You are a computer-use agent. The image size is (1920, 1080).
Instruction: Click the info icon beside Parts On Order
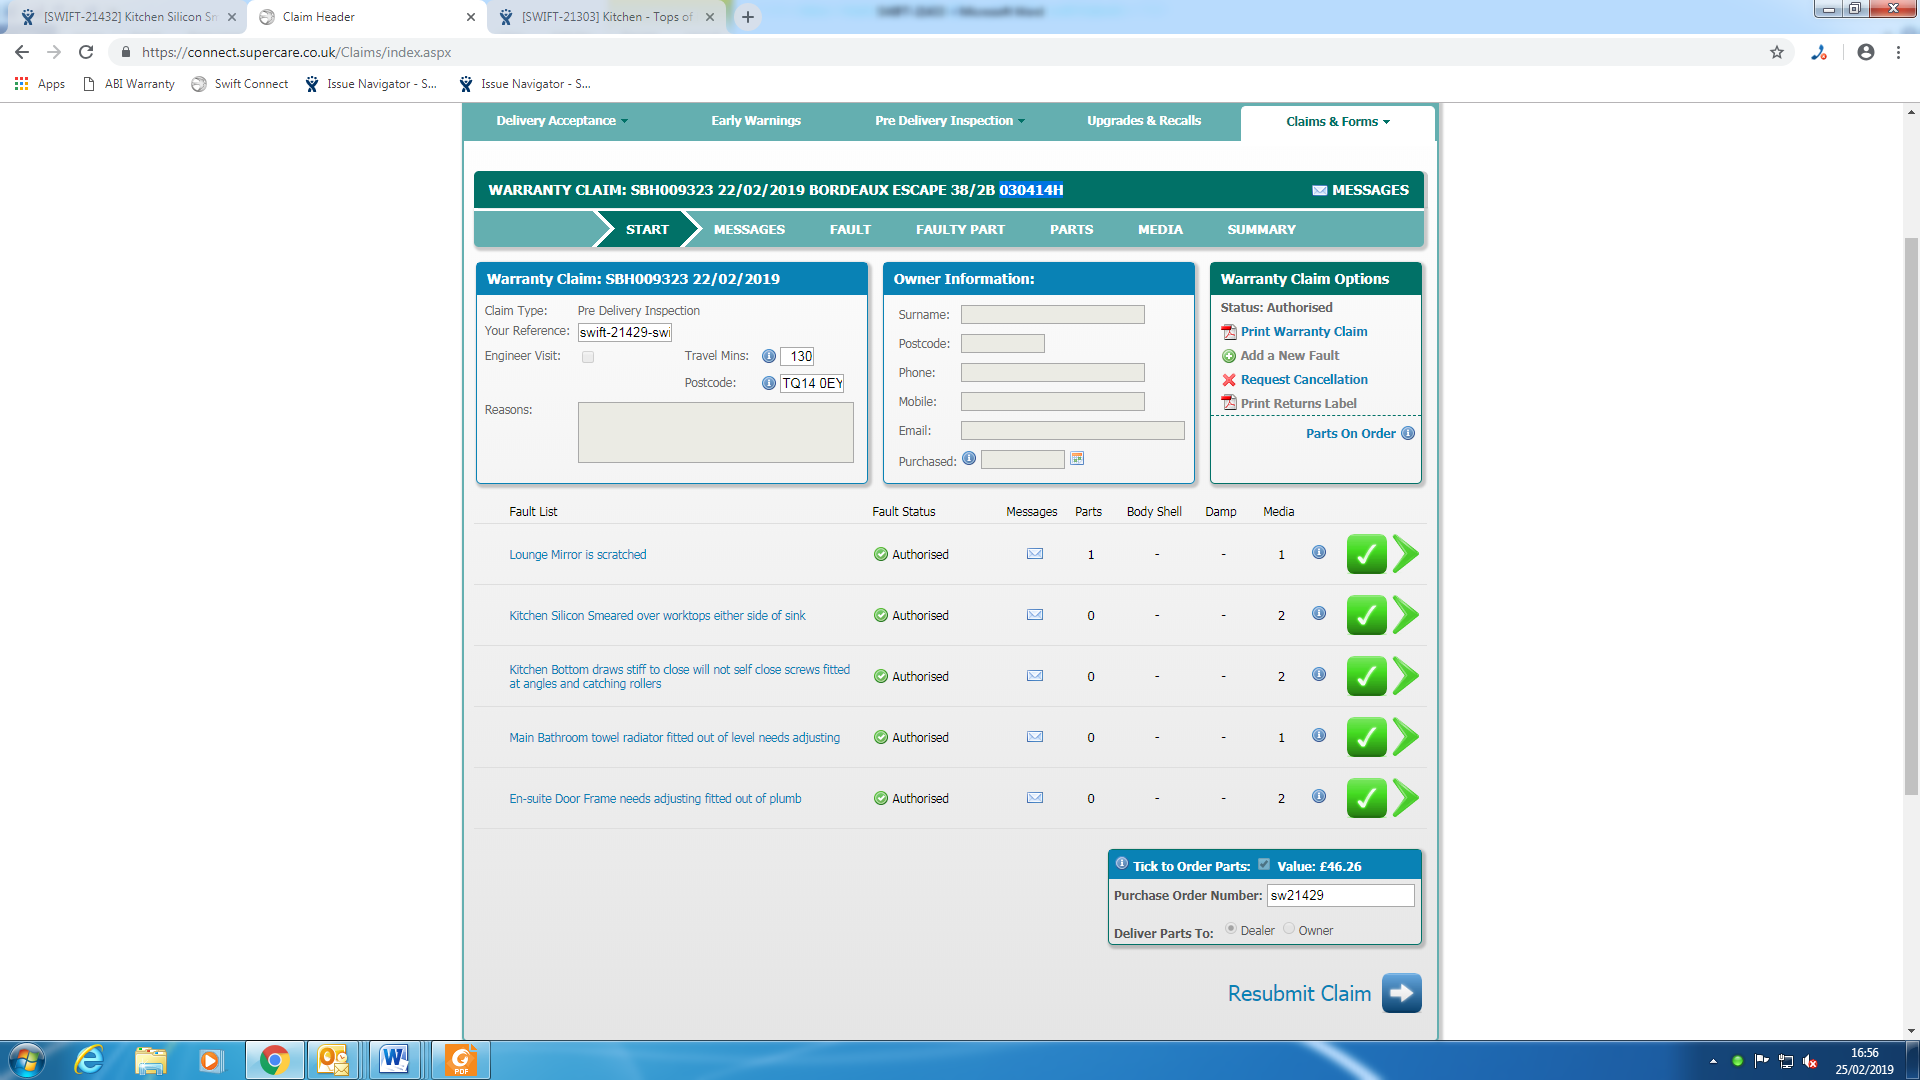pos(1408,433)
